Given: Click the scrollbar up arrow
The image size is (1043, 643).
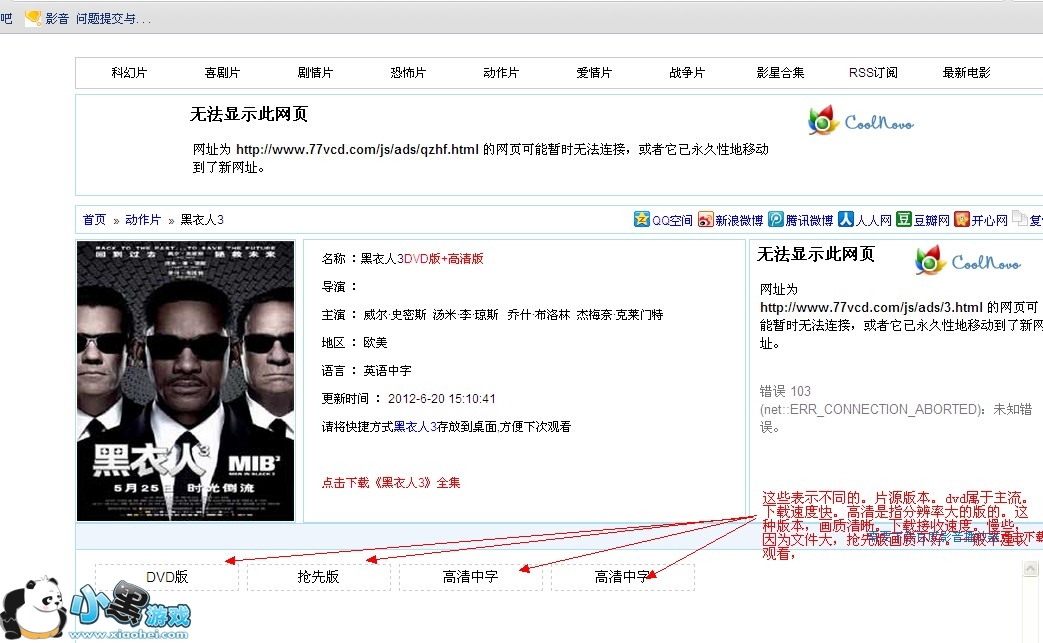Looking at the screenshot, I should [x=1030, y=569].
